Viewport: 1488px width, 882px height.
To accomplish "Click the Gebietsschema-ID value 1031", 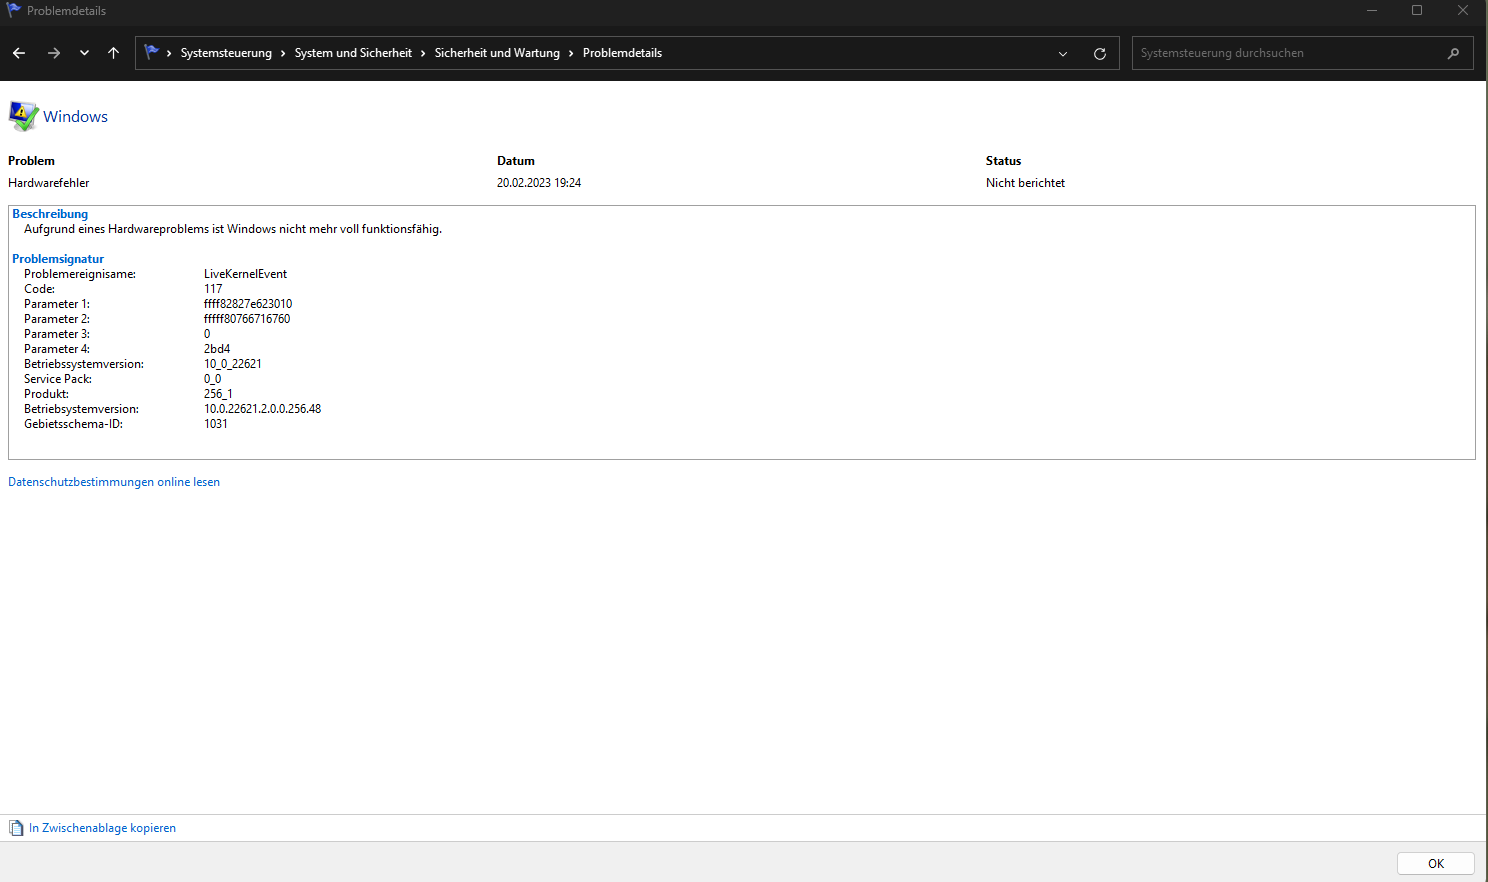I will (x=216, y=424).
